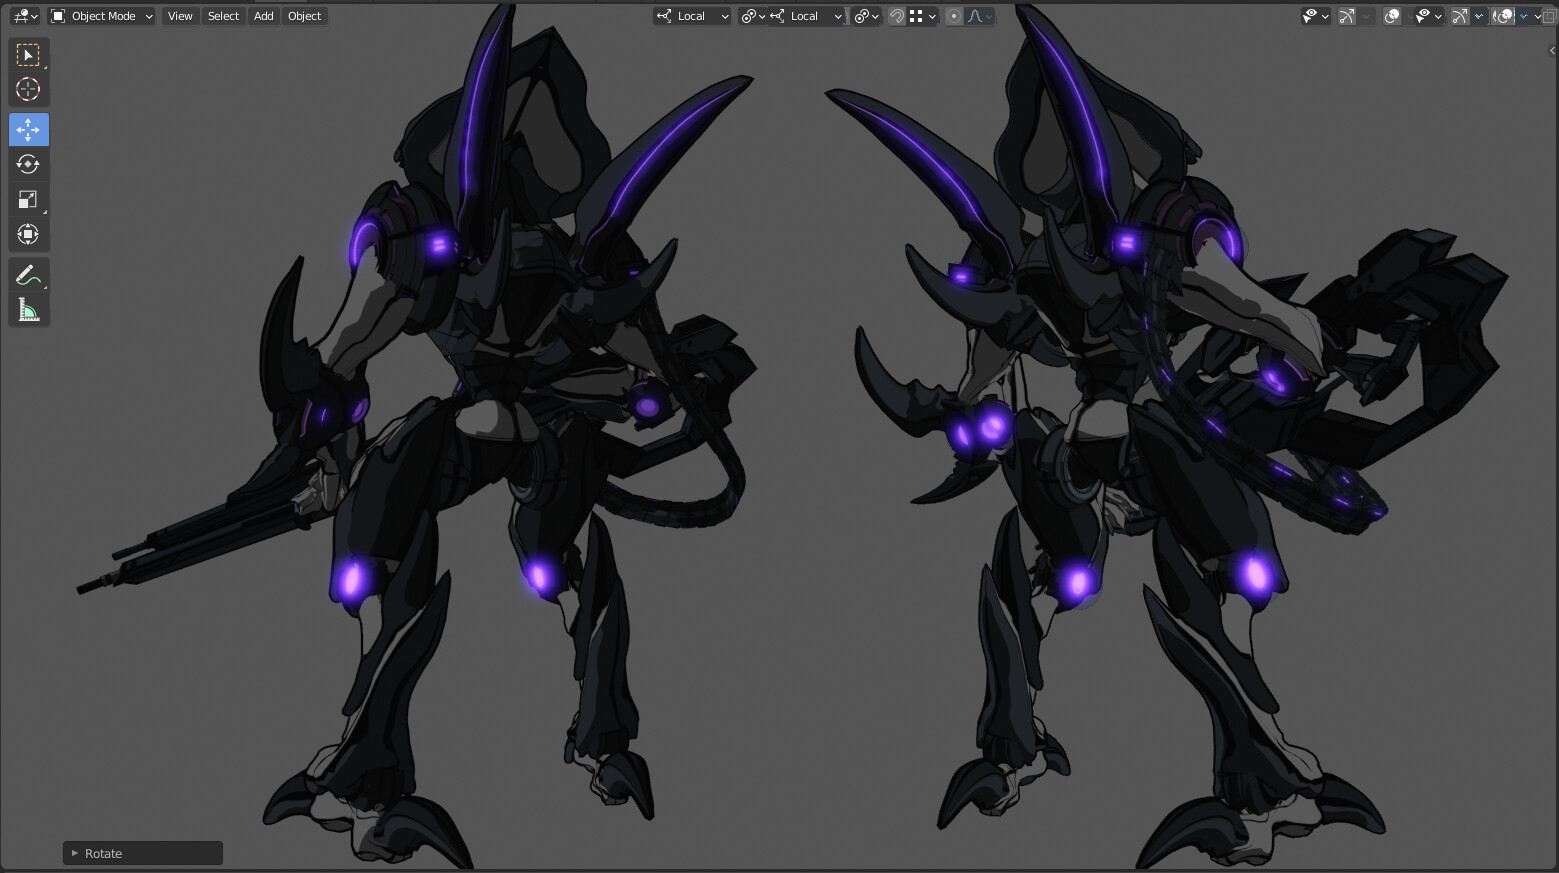The width and height of the screenshot is (1559, 873).
Task: Click the Select menu button
Action: click(223, 16)
